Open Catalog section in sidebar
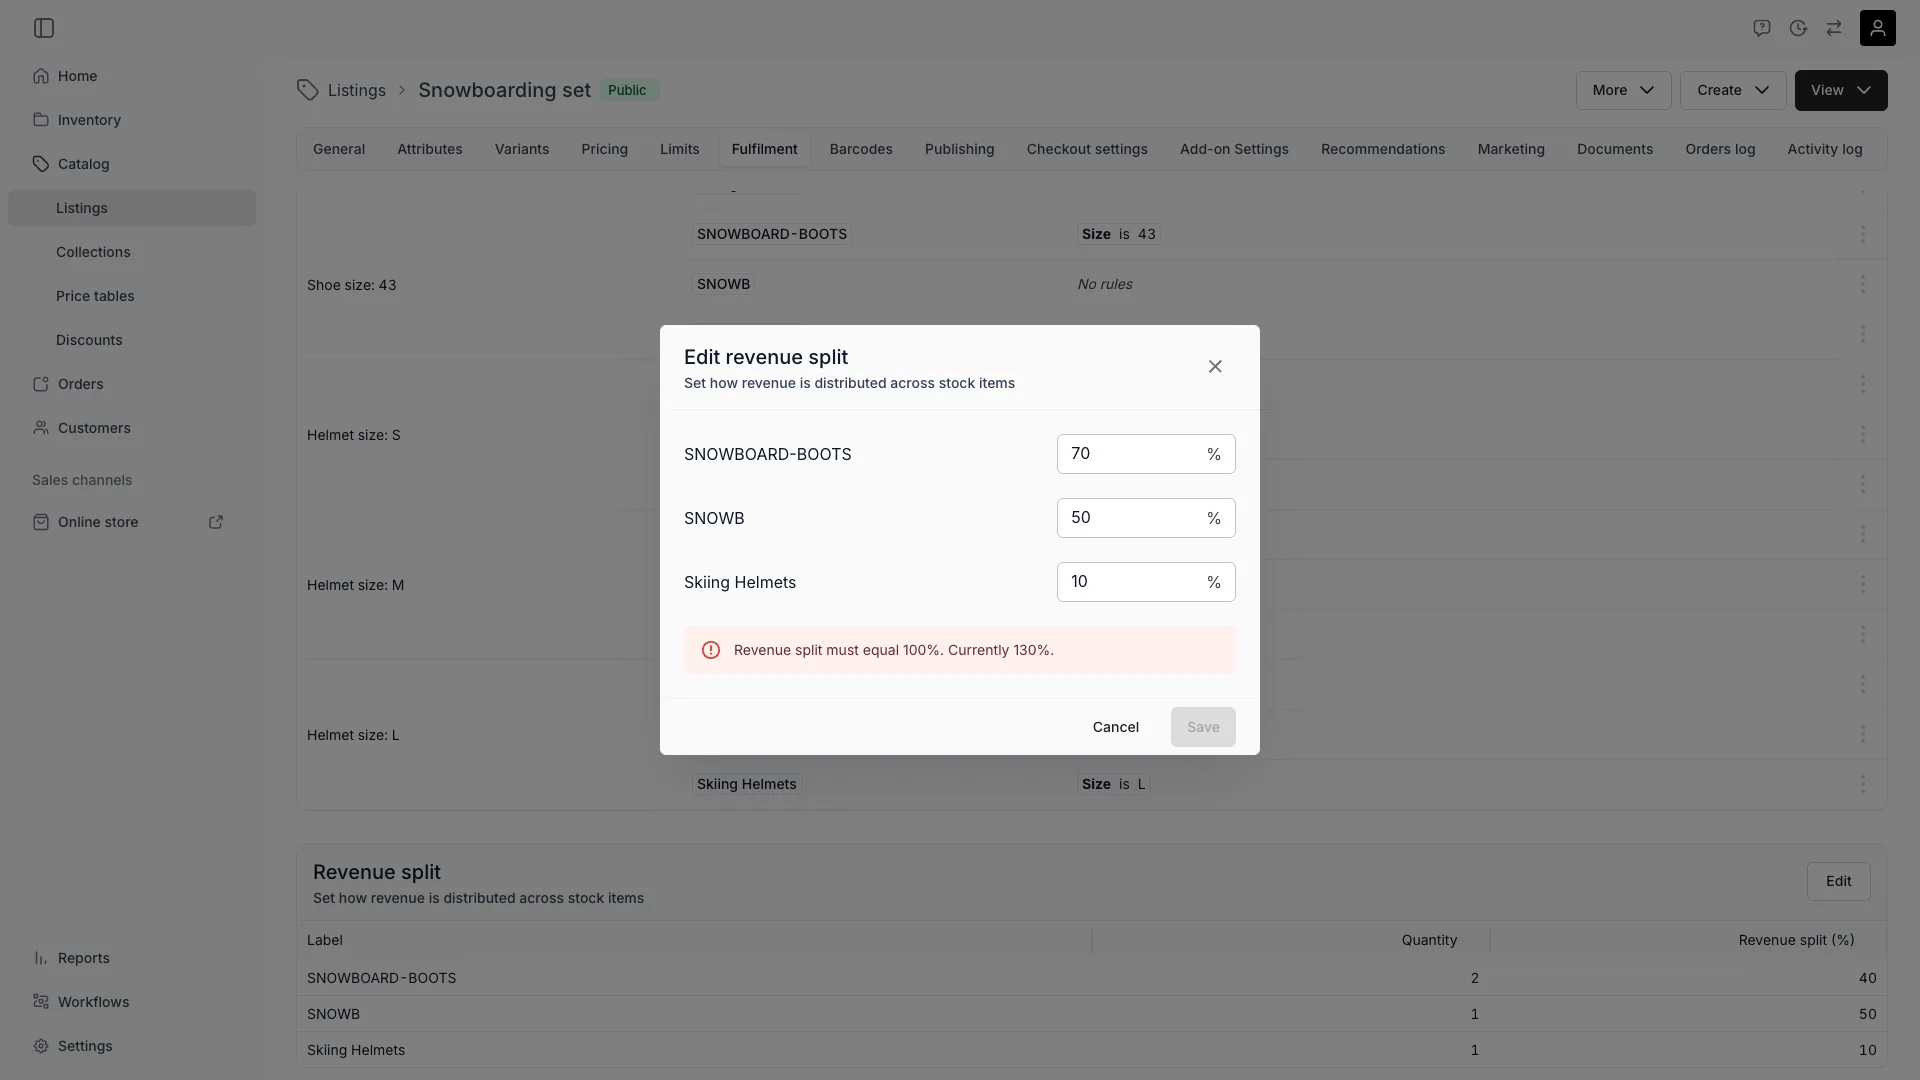The image size is (1920, 1080). 131,164
